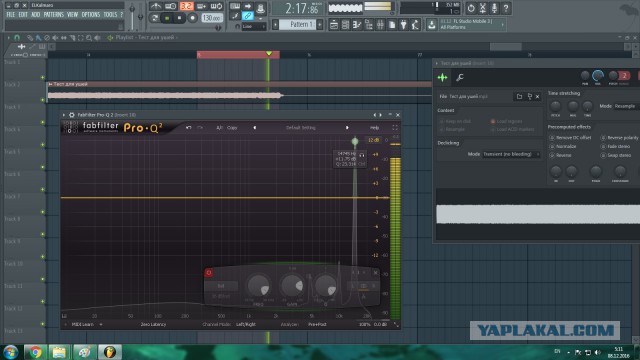Click the Pro-Q 2 Help button
This screenshot has width=640, height=360.
click(374, 128)
